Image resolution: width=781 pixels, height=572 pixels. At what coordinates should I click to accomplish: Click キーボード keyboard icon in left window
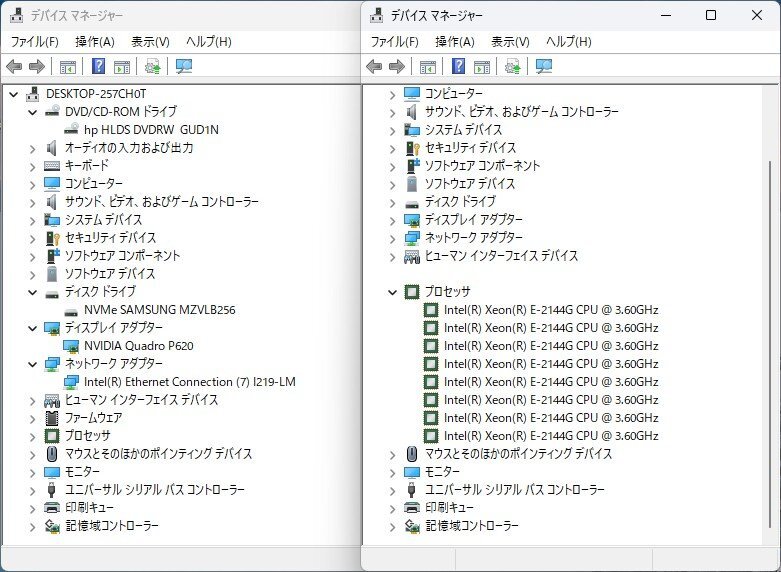52,166
